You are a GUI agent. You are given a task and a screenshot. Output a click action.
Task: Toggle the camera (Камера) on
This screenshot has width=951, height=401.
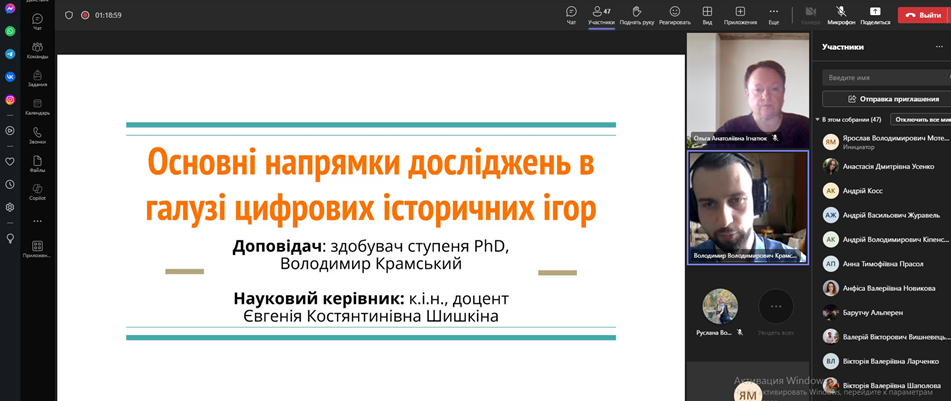(x=810, y=14)
